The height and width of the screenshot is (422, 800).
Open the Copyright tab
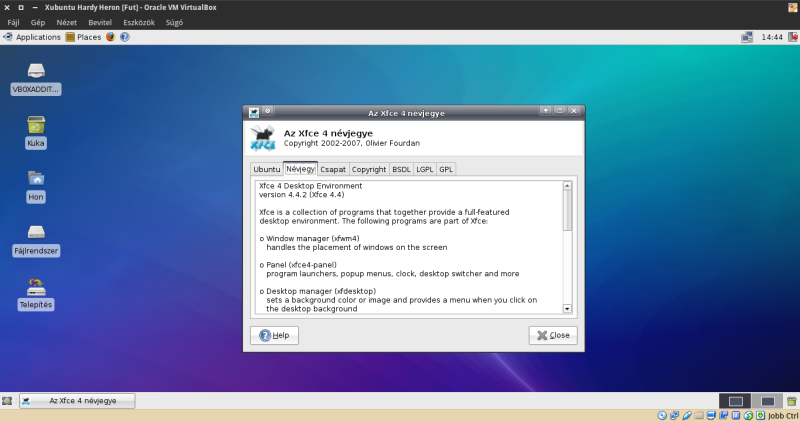pos(369,169)
